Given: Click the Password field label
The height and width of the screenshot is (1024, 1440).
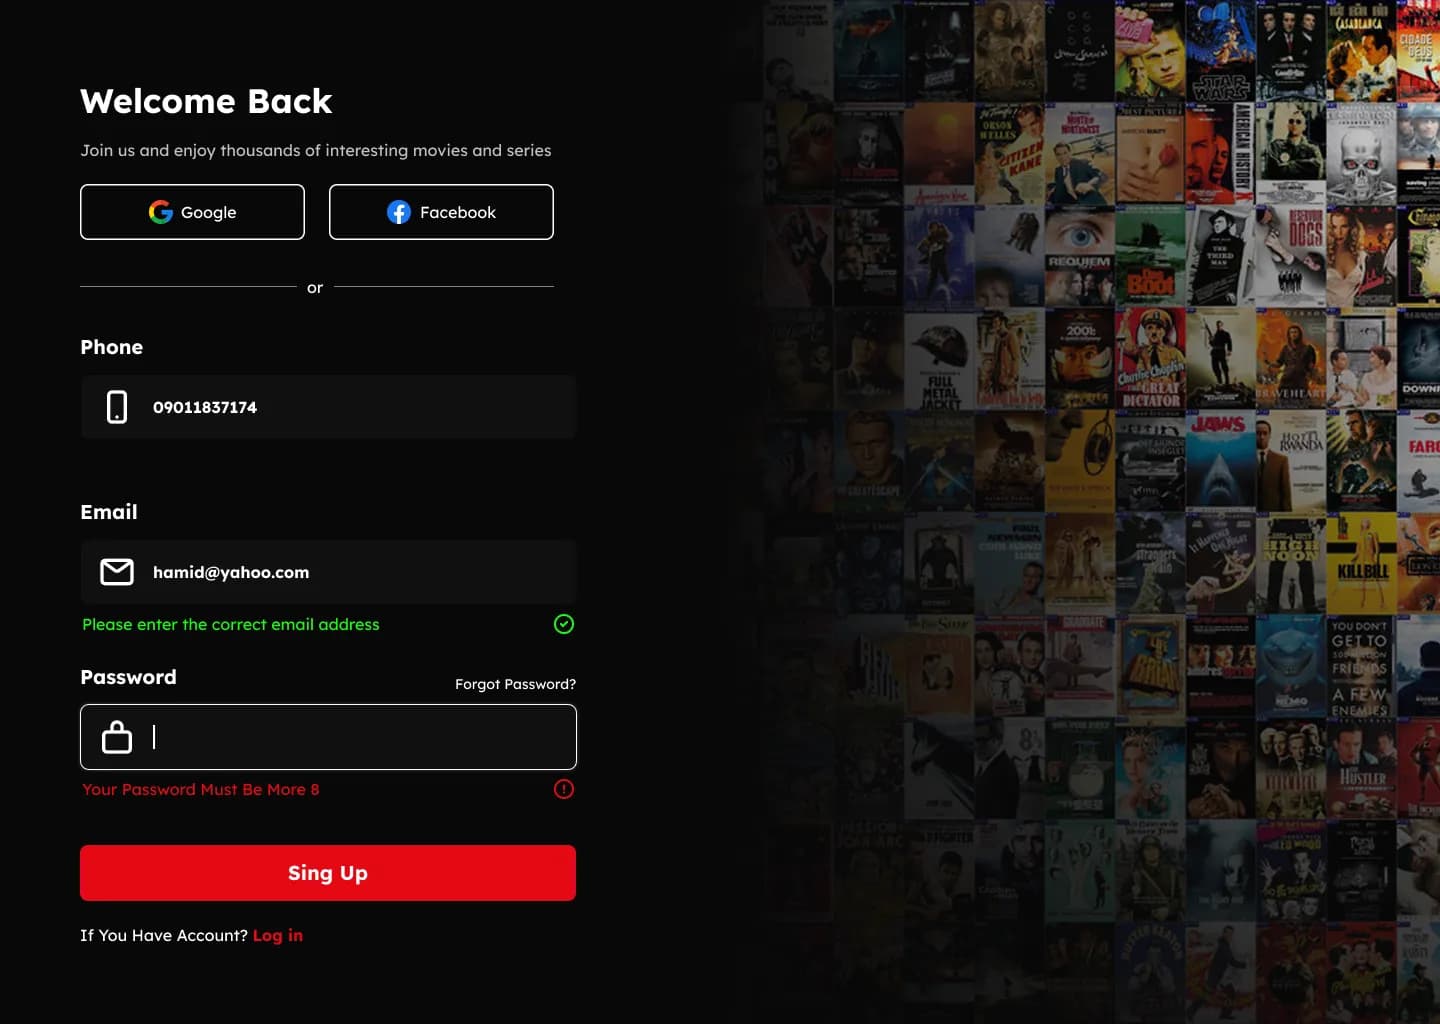Looking at the screenshot, I should click(x=128, y=677).
